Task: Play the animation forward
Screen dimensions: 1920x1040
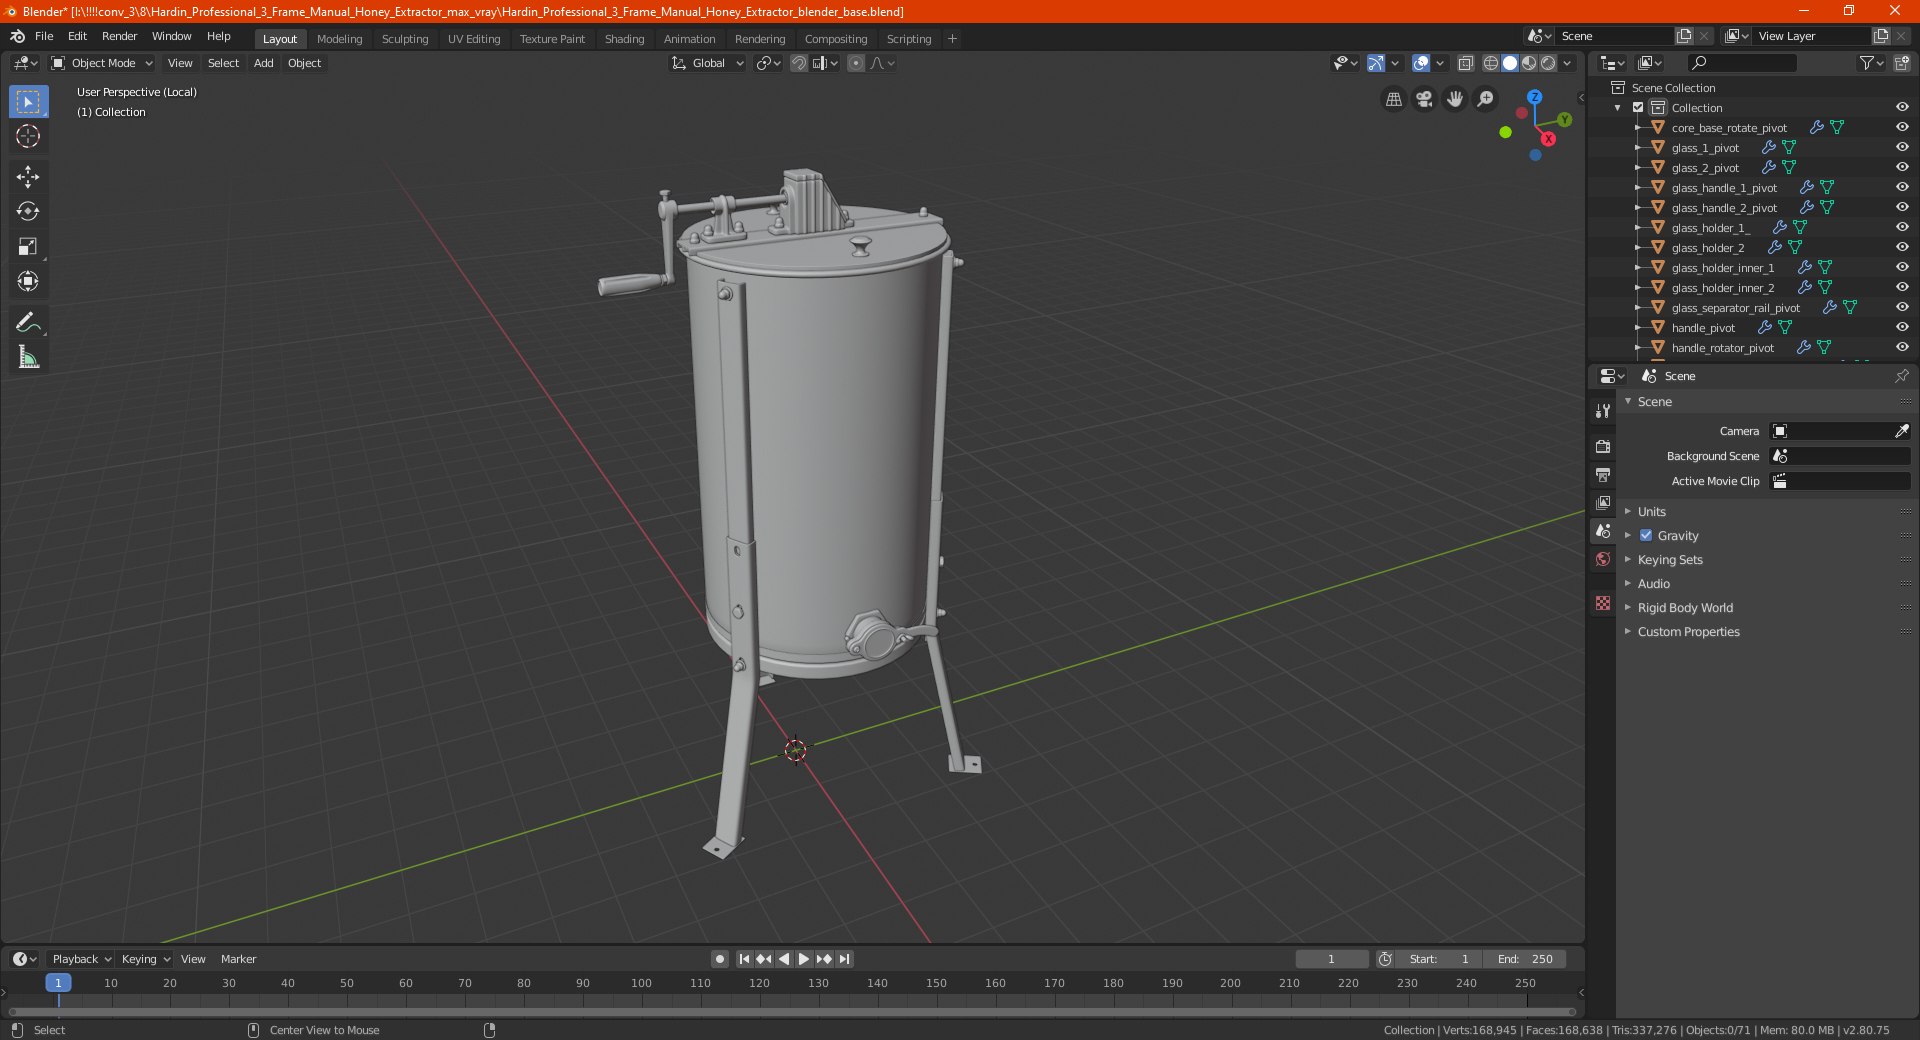Action: point(804,959)
